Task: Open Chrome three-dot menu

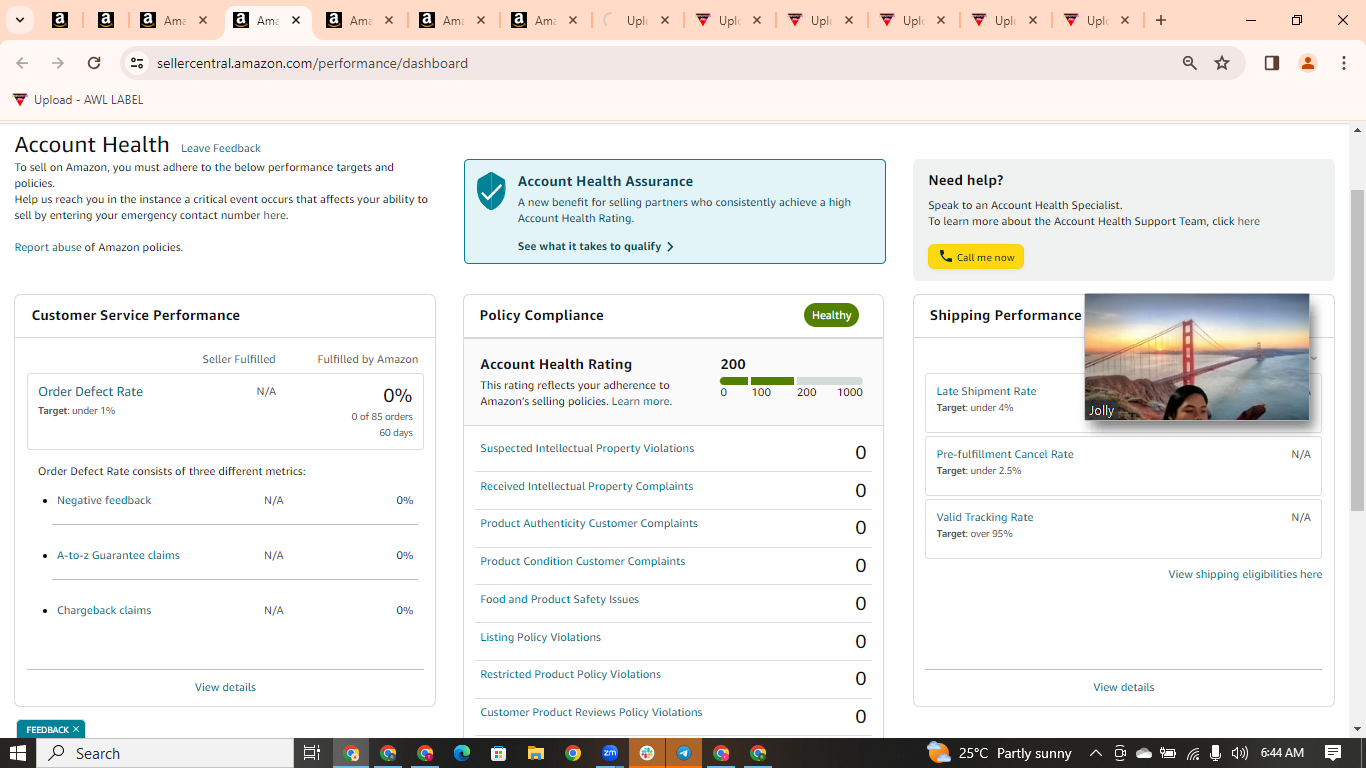Action: [x=1344, y=63]
